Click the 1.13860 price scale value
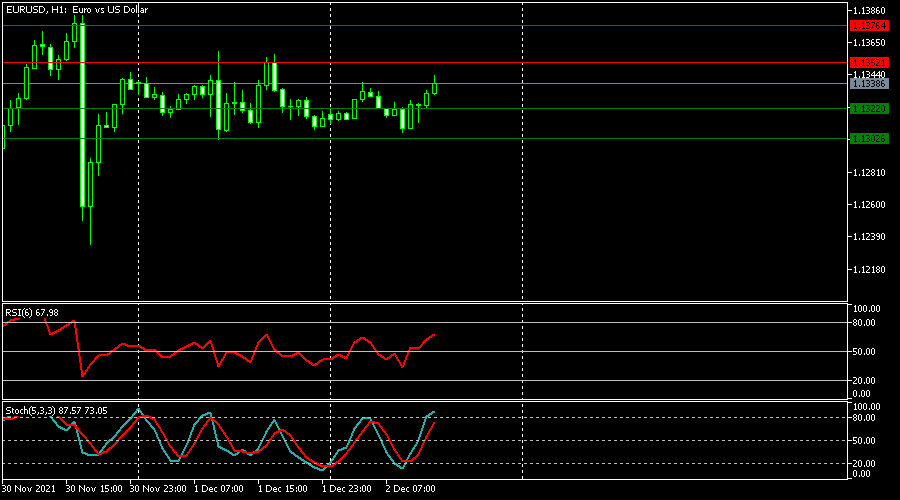900x500 pixels. pos(869,11)
